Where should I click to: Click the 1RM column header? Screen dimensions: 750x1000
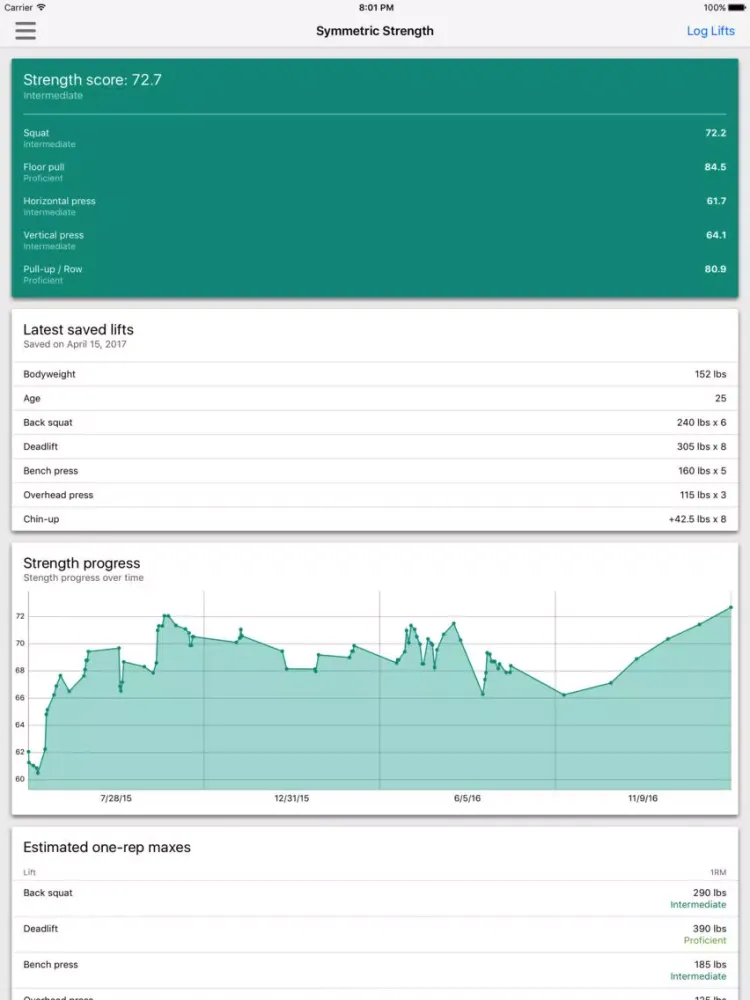click(x=718, y=872)
